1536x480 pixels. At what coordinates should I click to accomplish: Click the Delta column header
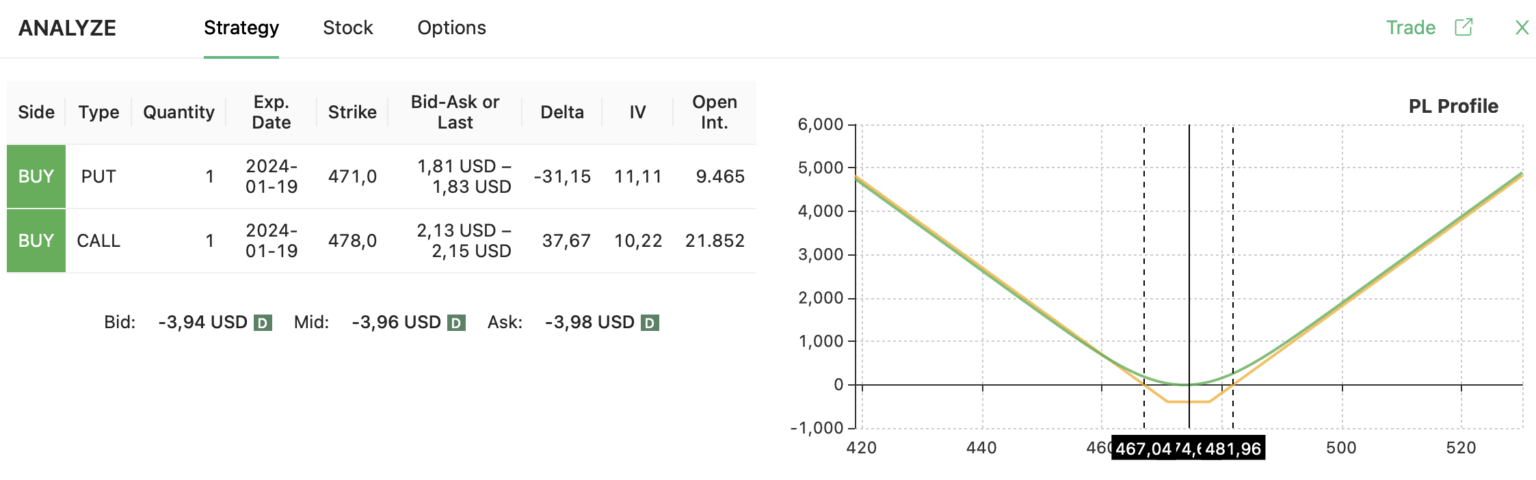pos(561,112)
